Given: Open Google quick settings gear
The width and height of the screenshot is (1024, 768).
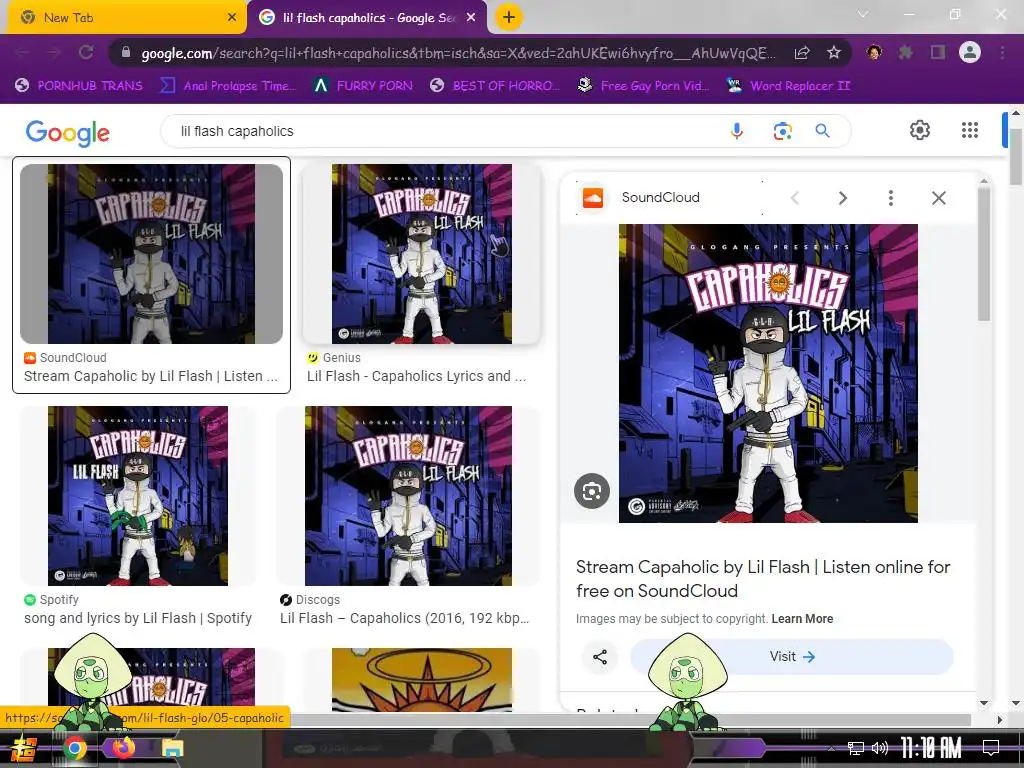Looking at the screenshot, I should pos(920,130).
